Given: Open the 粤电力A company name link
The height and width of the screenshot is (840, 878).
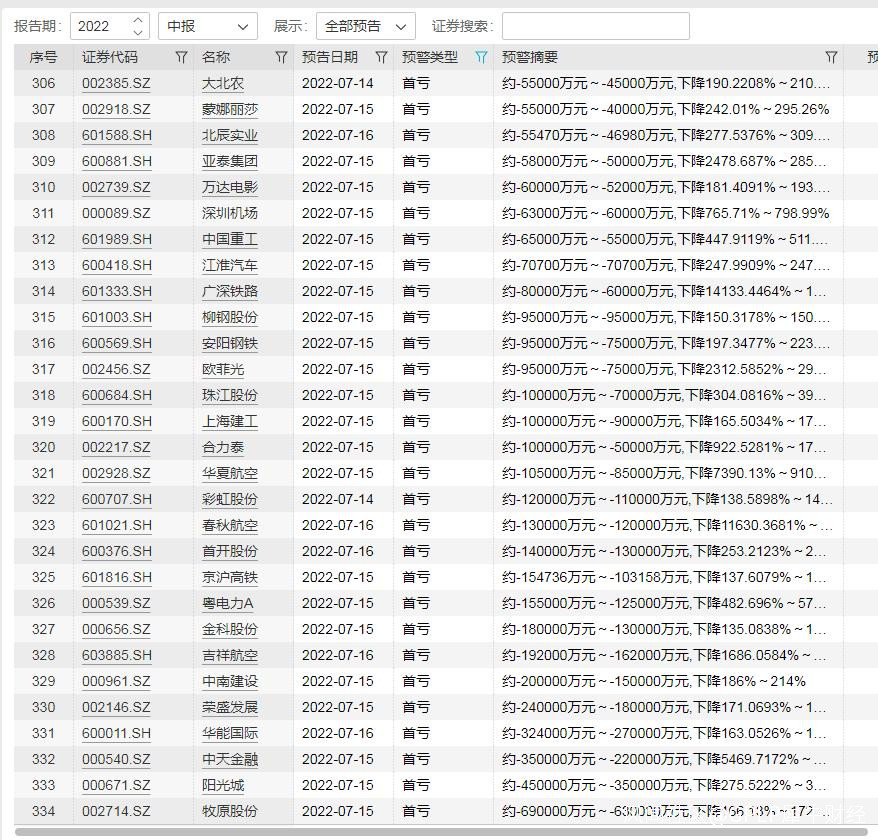Looking at the screenshot, I should point(227,603).
